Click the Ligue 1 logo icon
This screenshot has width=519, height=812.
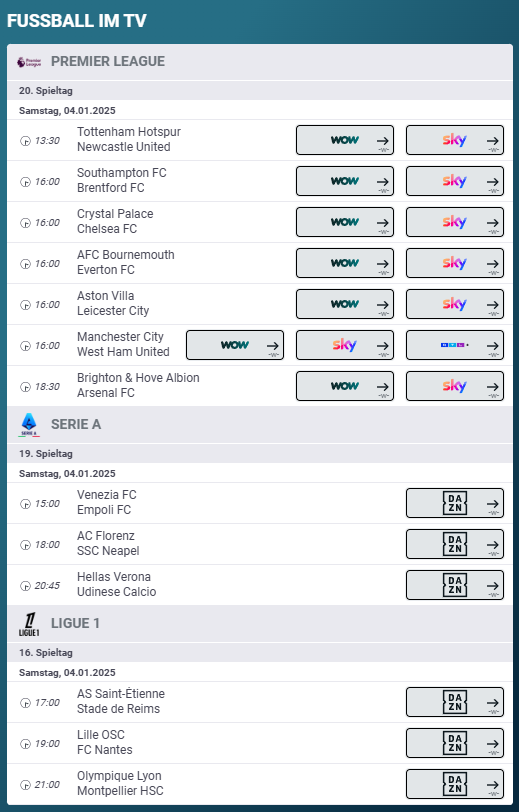(29, 624)
